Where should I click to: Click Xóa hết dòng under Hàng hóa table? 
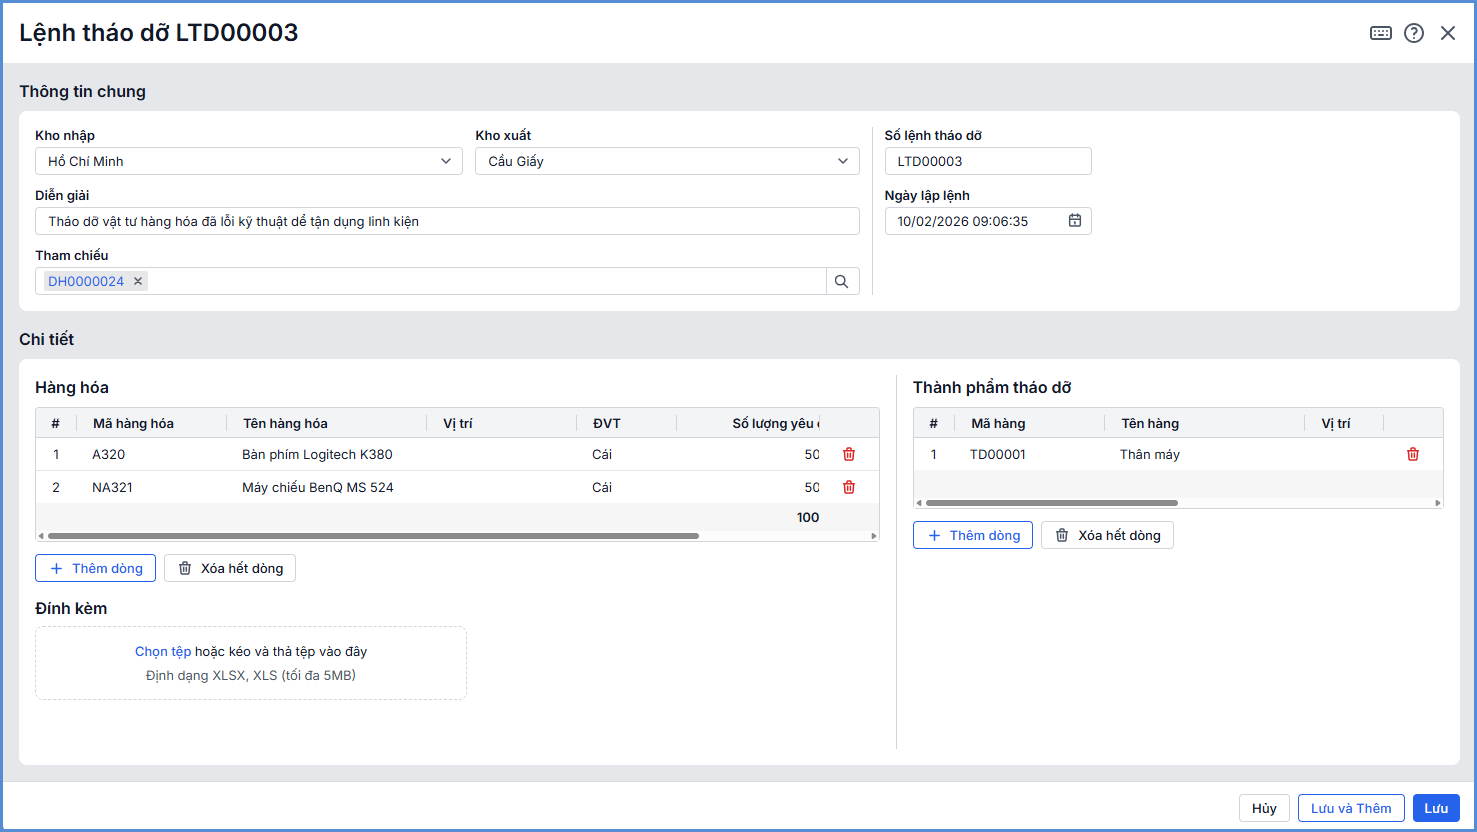pos(230,568)
